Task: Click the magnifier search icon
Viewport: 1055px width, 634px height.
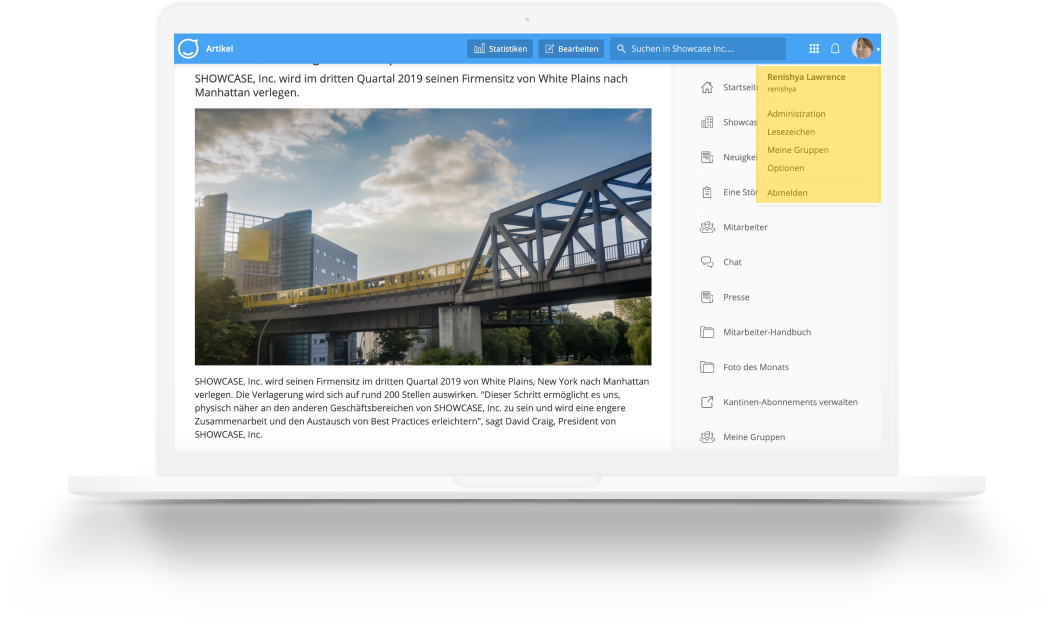Action: coord(621,48)
